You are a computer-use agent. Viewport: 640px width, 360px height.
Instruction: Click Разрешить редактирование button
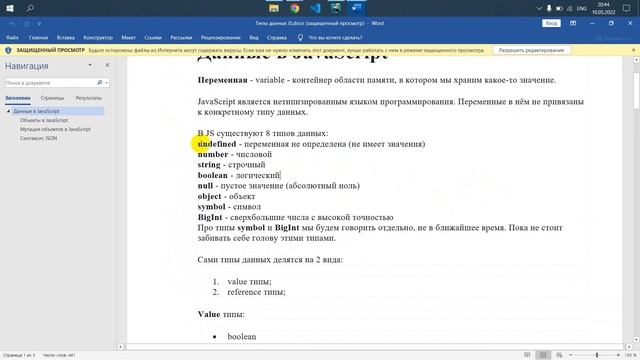(x=531, y=50)
